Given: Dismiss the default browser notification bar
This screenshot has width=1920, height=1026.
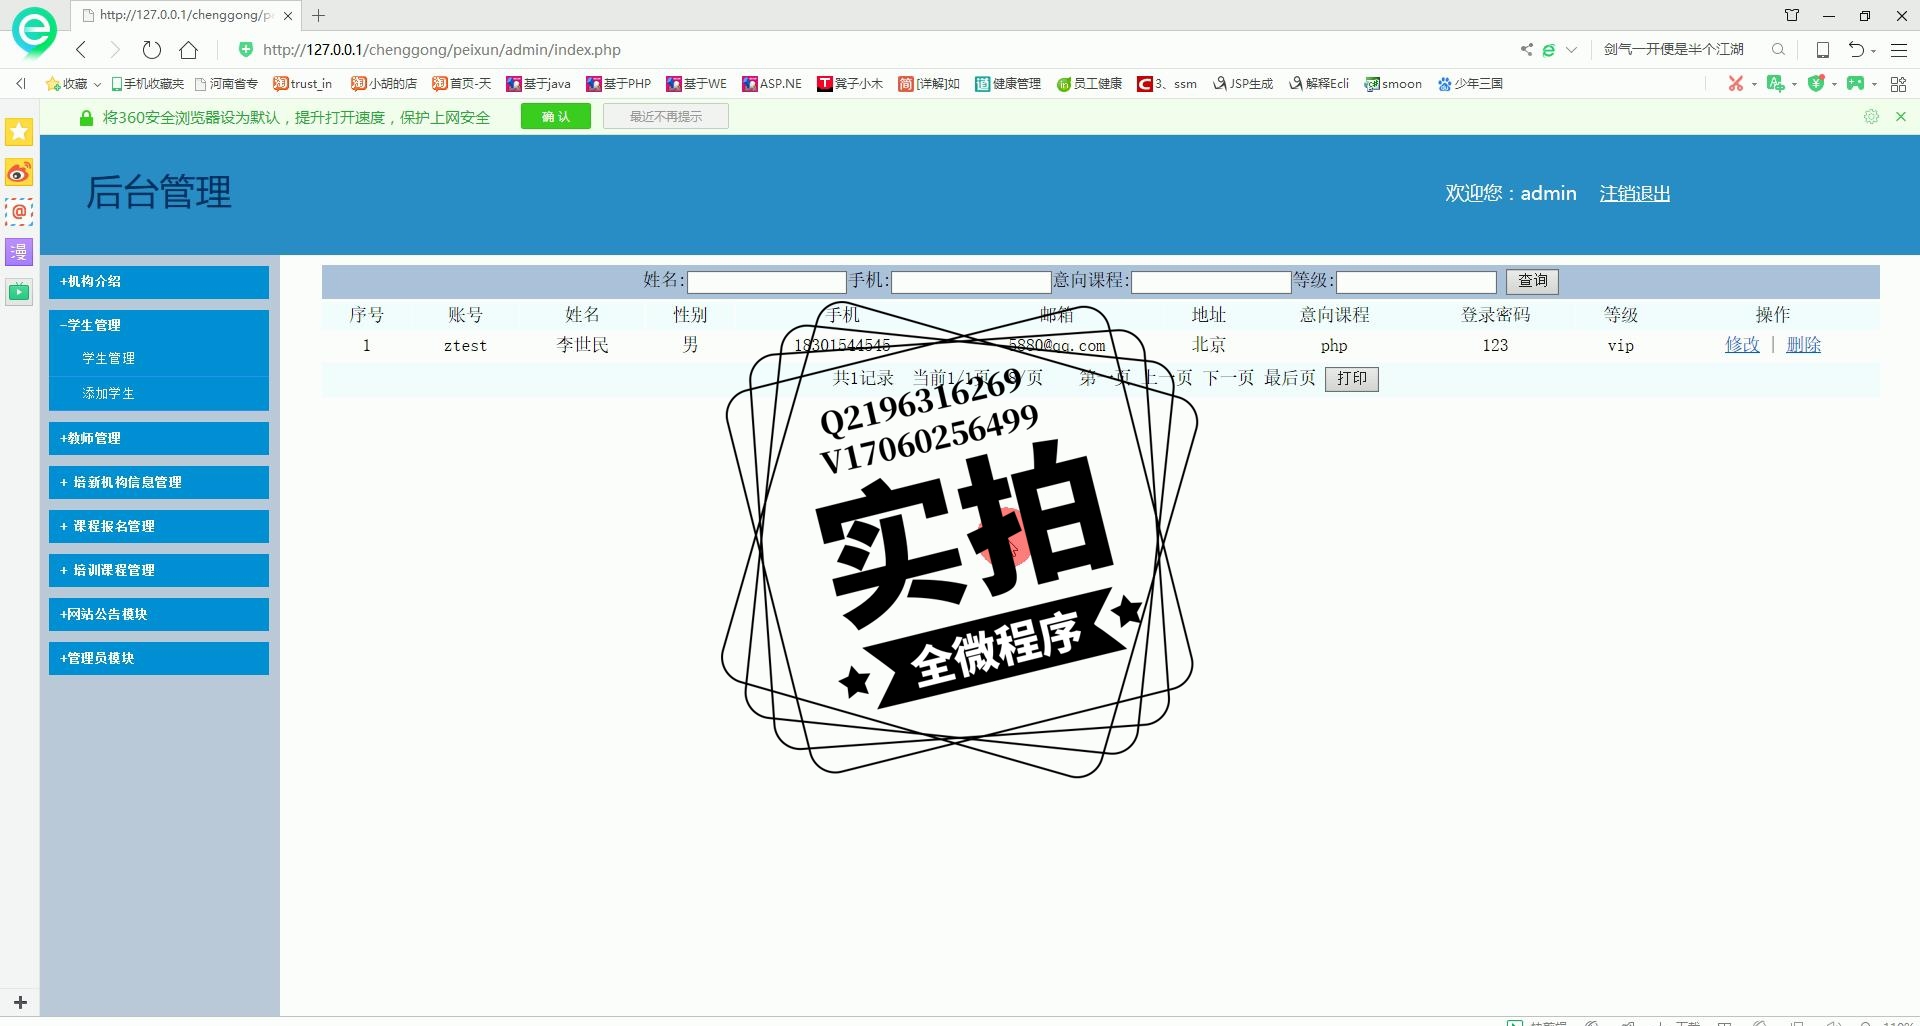Looking at the screenshot, I should [1901, 117].
